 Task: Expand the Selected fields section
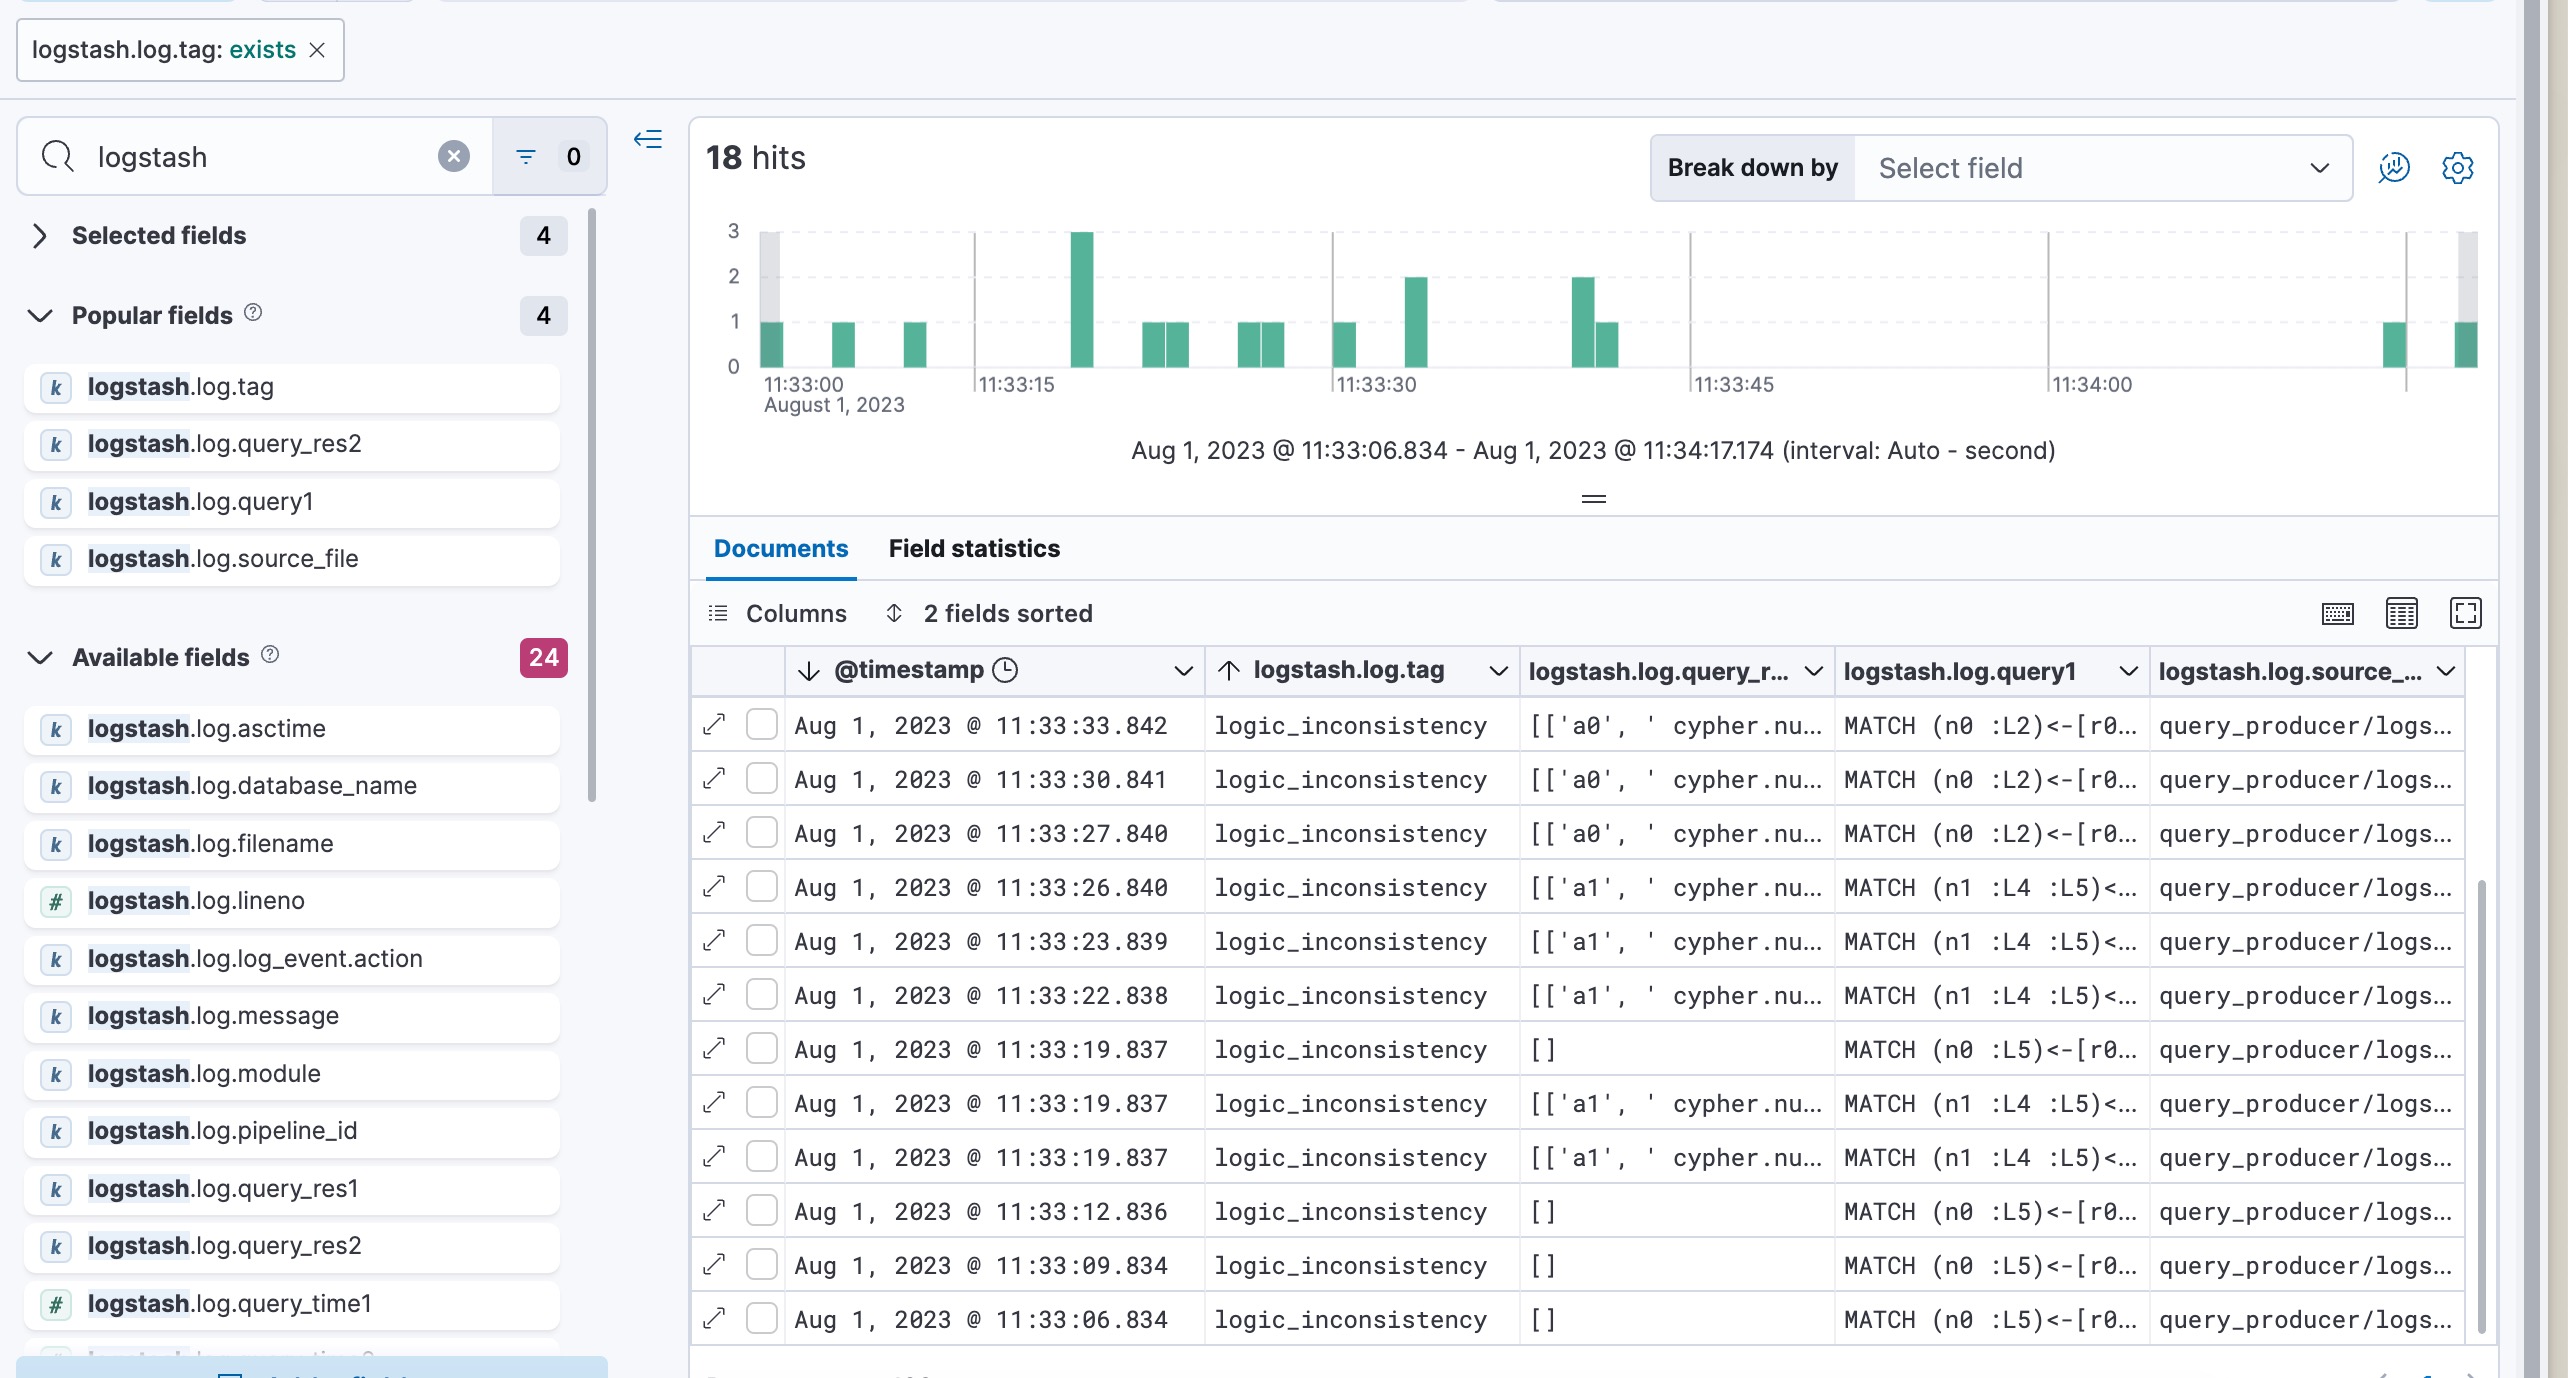pyautogui.click(x=37, y=234)
